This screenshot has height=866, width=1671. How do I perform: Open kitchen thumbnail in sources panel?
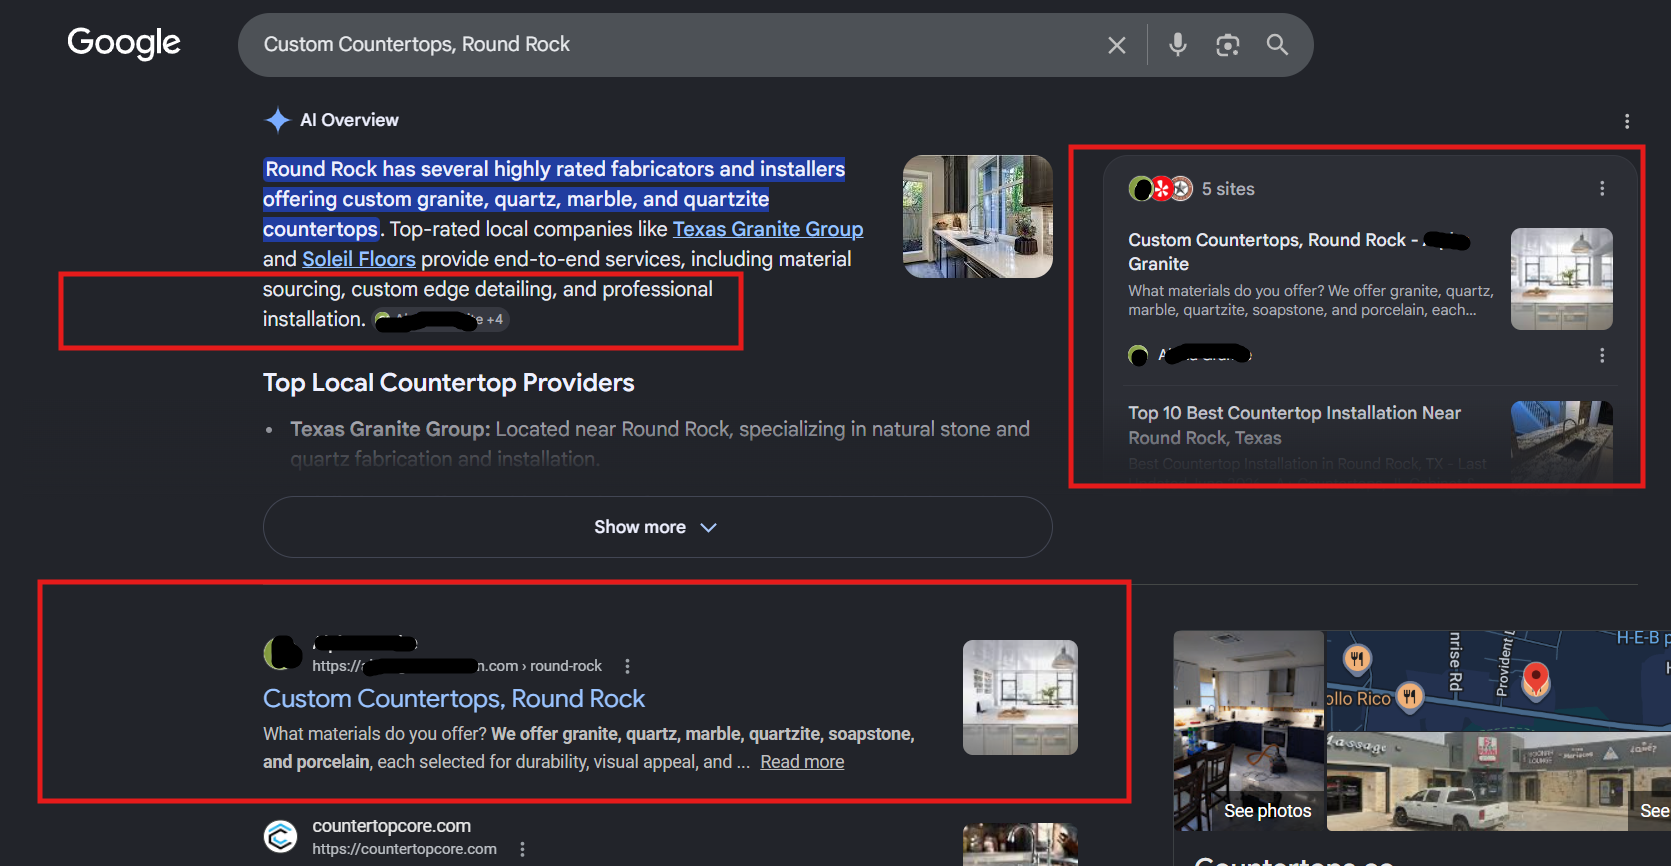(x=1561, y=279)
